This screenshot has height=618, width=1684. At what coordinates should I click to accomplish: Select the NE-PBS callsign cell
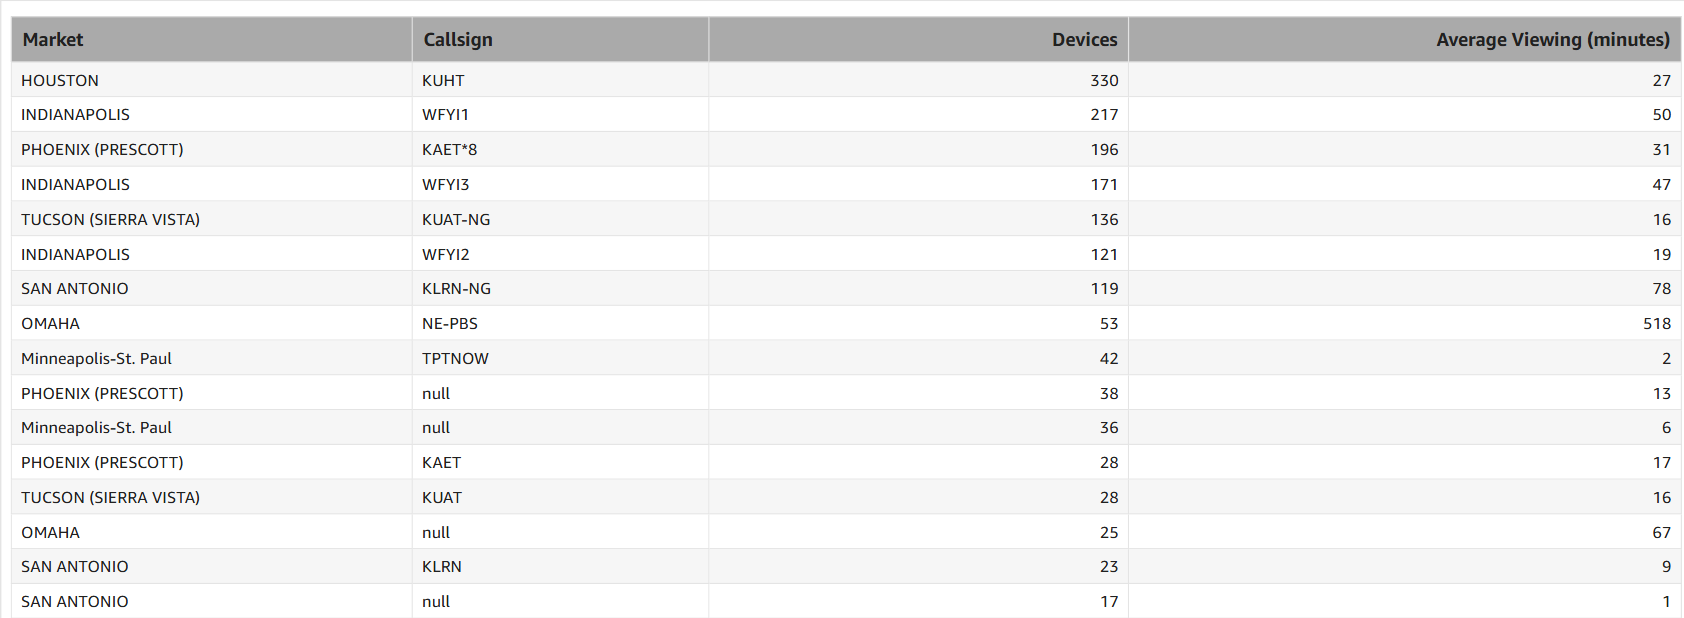pos(450,324)
